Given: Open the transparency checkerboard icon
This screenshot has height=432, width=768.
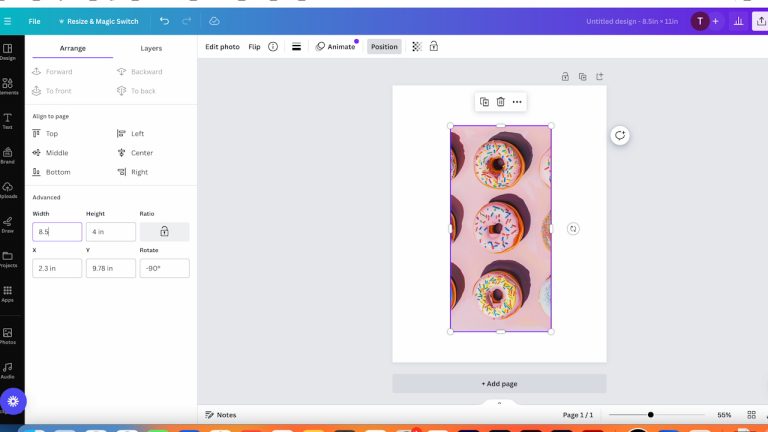Looking at the screenshot, I should [x=417, y=47].
